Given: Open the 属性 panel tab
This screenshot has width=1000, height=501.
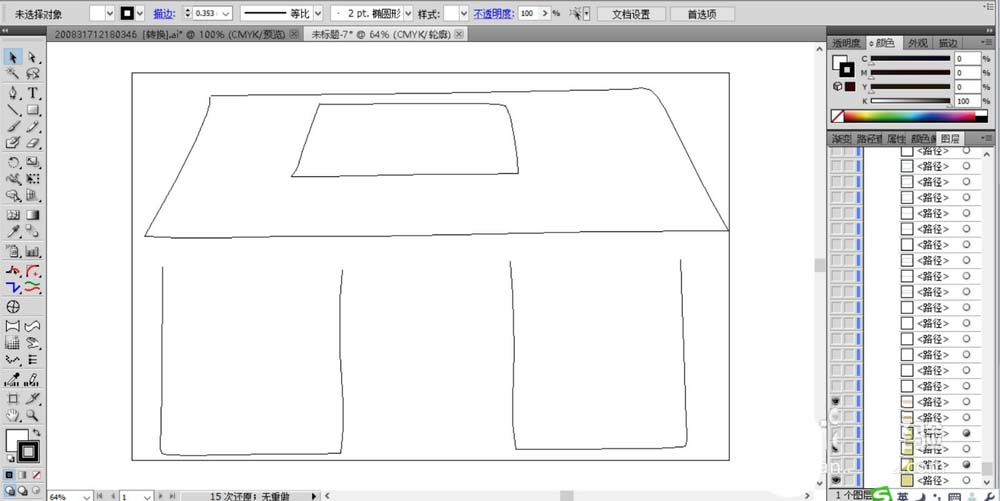Looking at the screenshot, I should pyautogui.click(x=896, y=138).
